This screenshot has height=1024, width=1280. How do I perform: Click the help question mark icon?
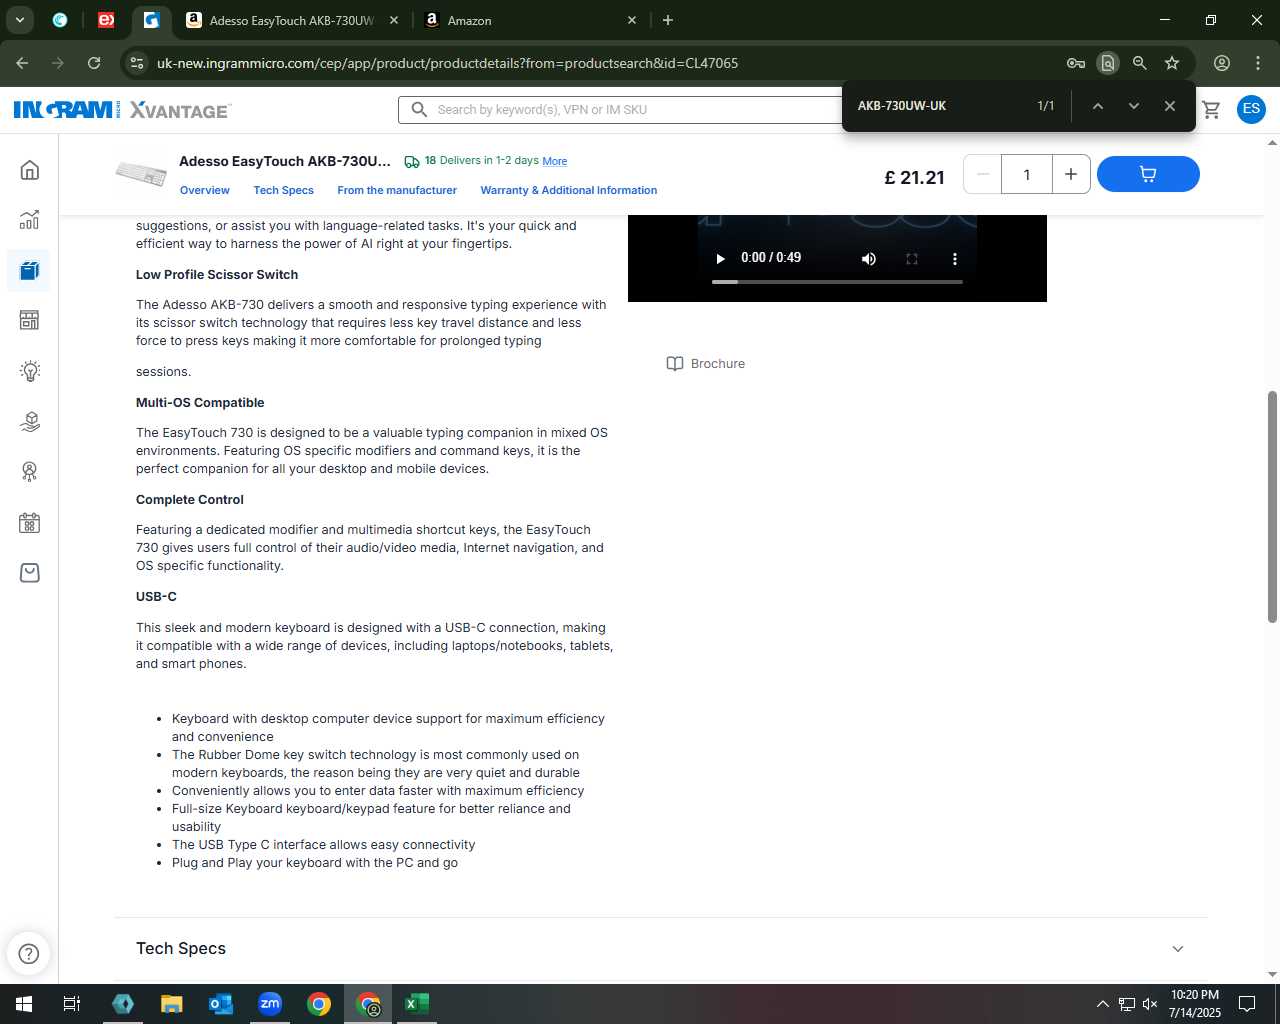click(29, 953)
